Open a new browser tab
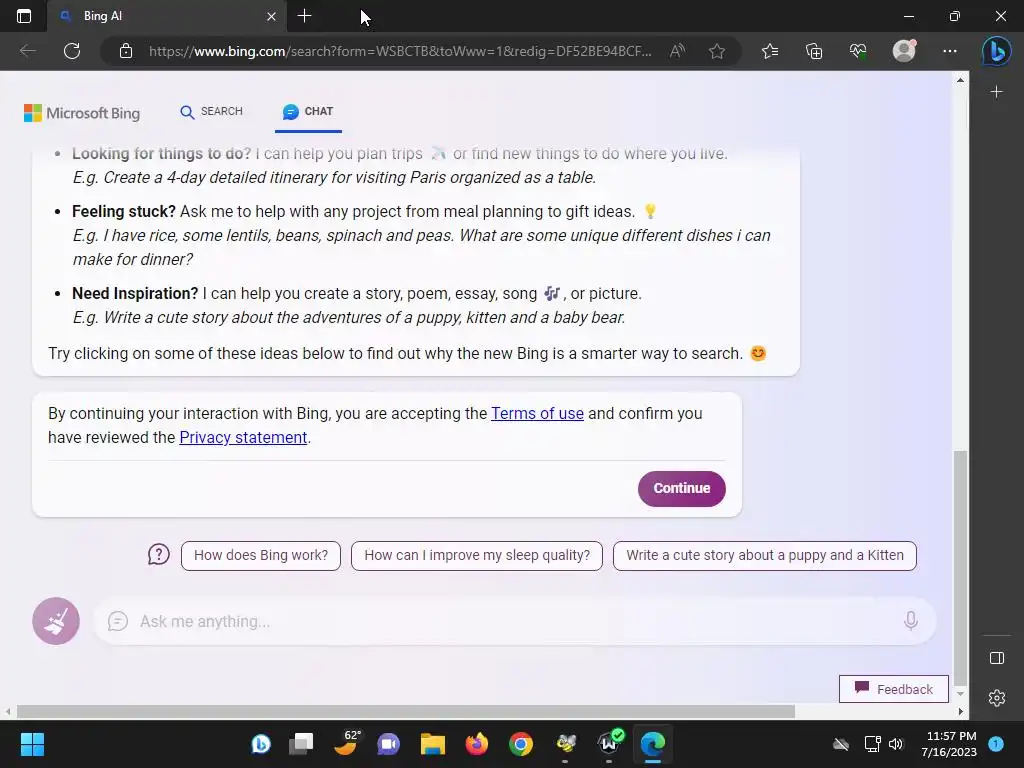1024x768 pixels. [304, 16]
